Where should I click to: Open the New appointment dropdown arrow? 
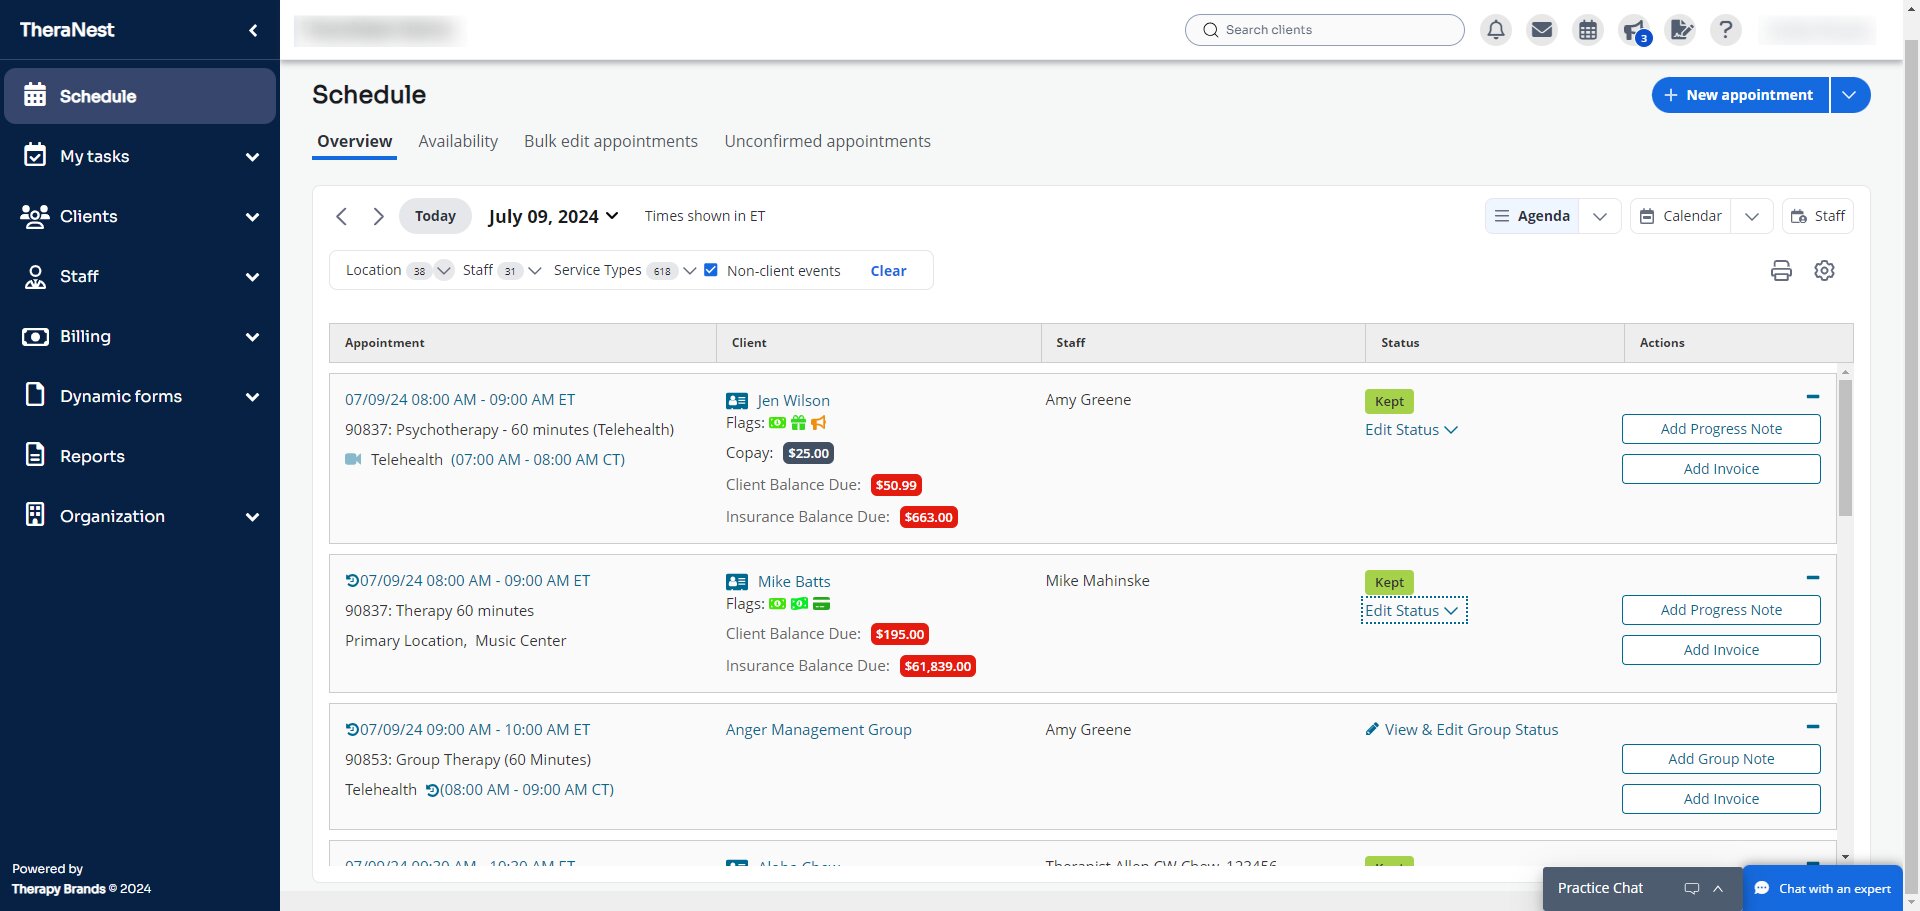[1849, 95]
